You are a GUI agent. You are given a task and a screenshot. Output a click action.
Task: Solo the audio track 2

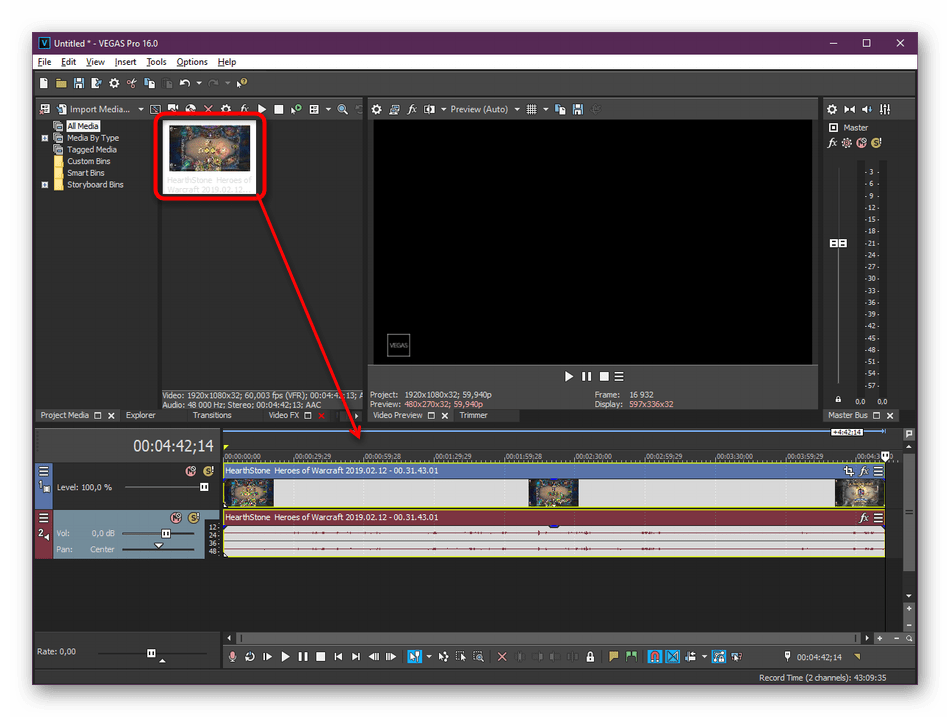[x=192, y=518]
